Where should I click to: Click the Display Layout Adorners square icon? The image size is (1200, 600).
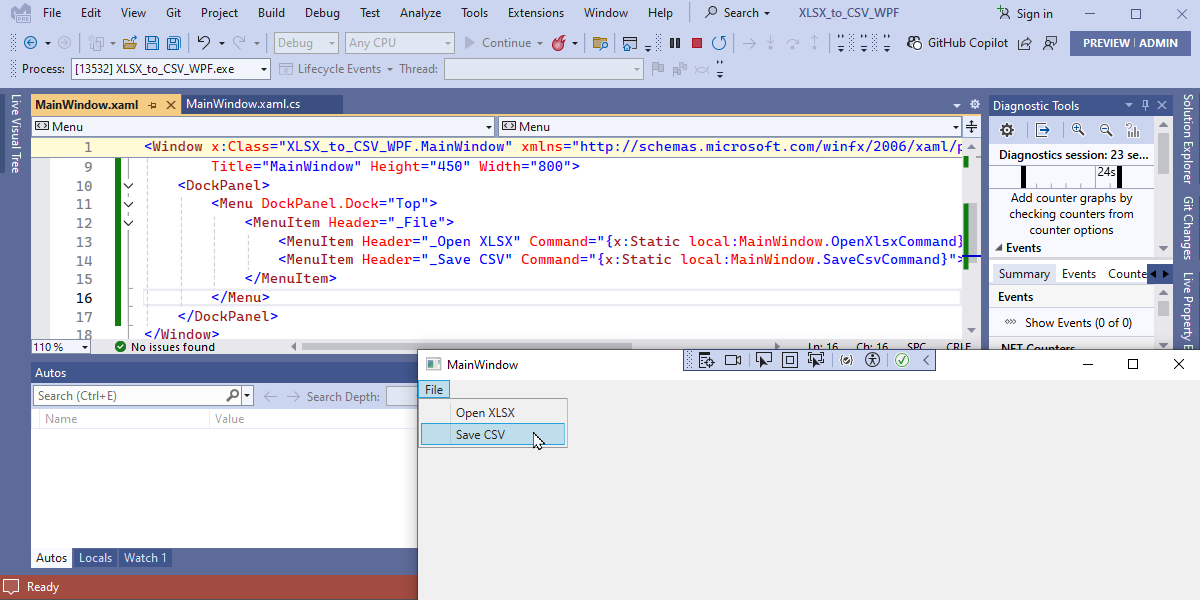790,360
